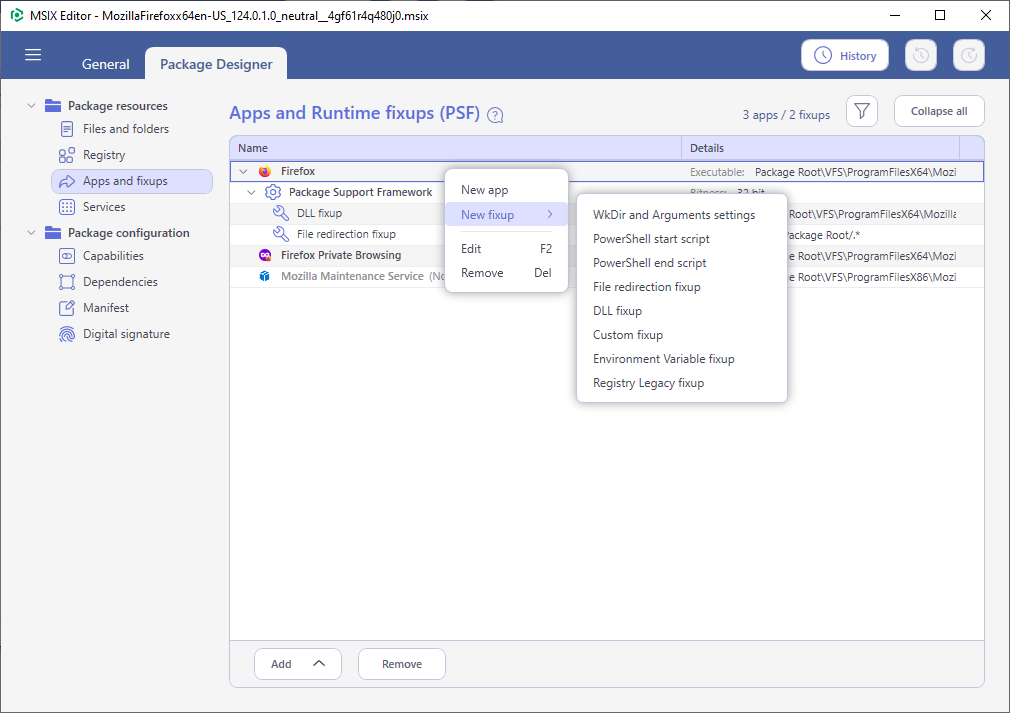1010x713 pixels.
Task: Click the filter funnel icon
Action: 862,111
